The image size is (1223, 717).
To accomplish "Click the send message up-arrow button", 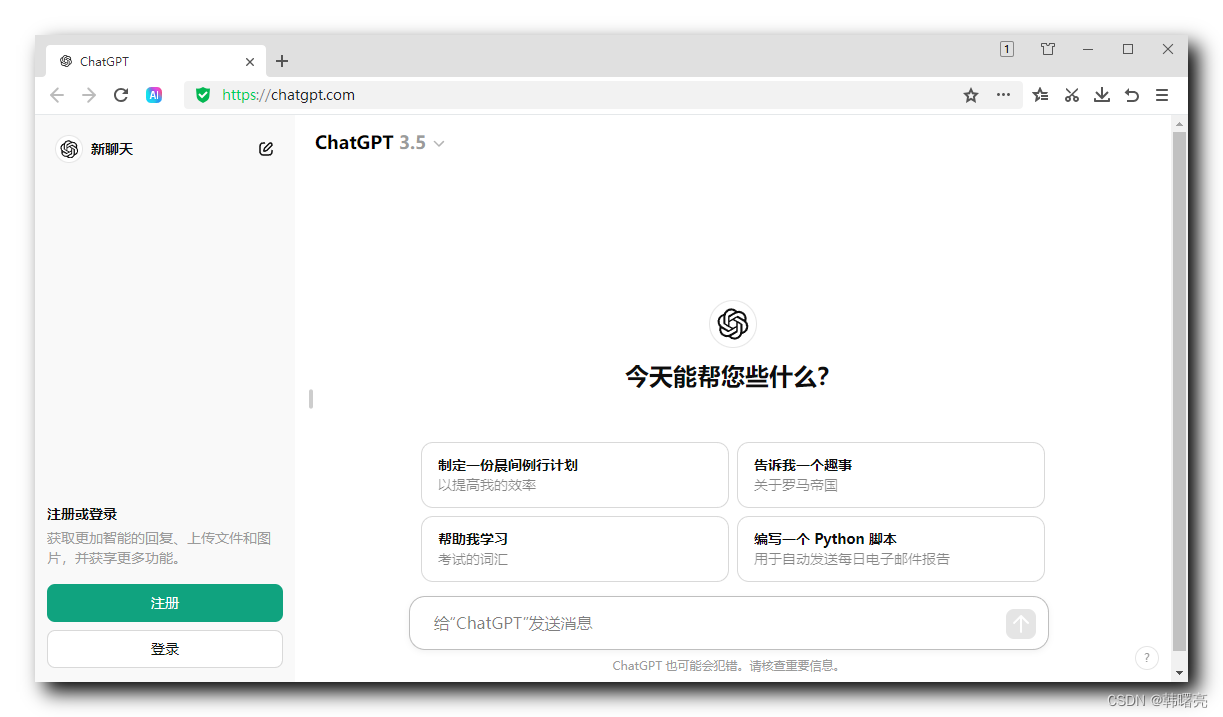I will pos(1021,624).
